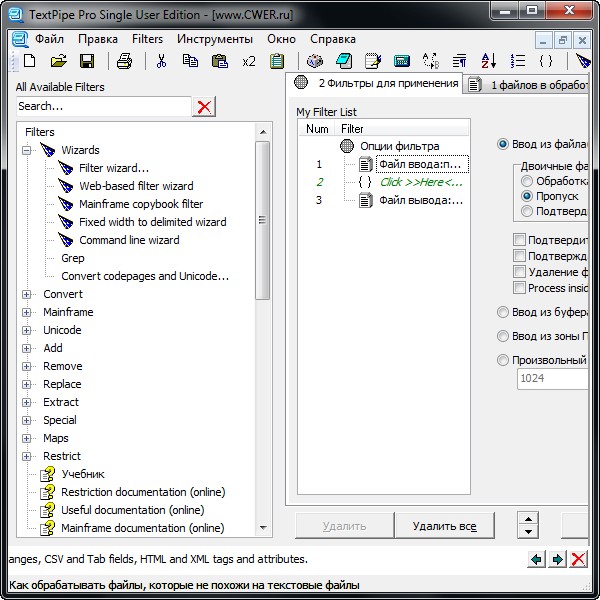Screen dimensions: 600x600
Task: Click the green left arrow icon
Action: 537,559
